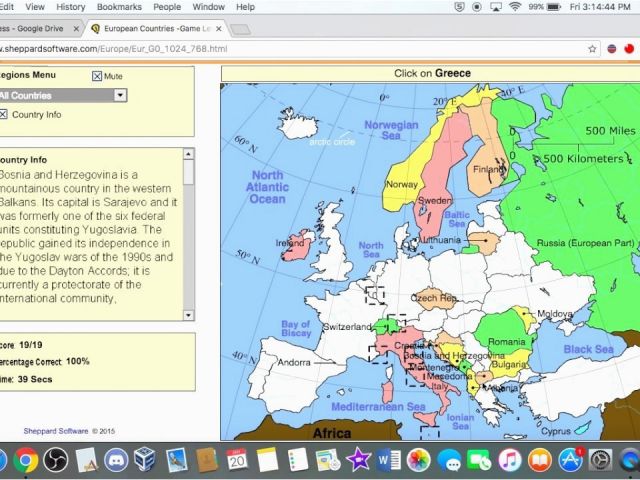The width and height of the screenshot is (640, 480).
Task: Open the AirPlay display menu
Action: tap(496, 7)
